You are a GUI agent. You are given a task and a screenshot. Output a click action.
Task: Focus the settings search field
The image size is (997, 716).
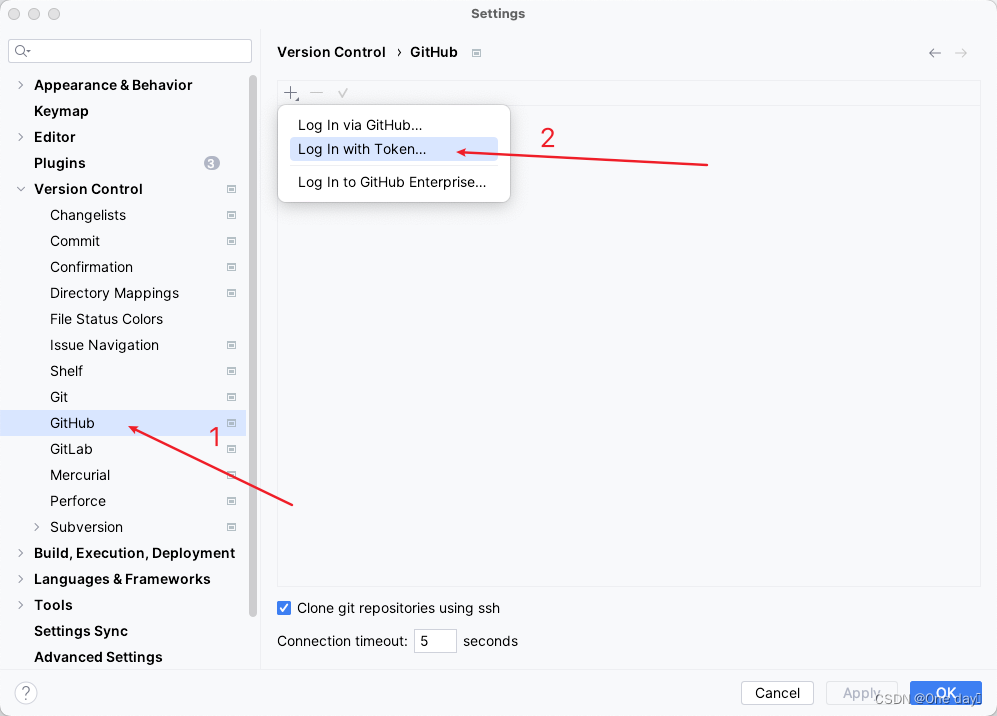coord(130,51)
